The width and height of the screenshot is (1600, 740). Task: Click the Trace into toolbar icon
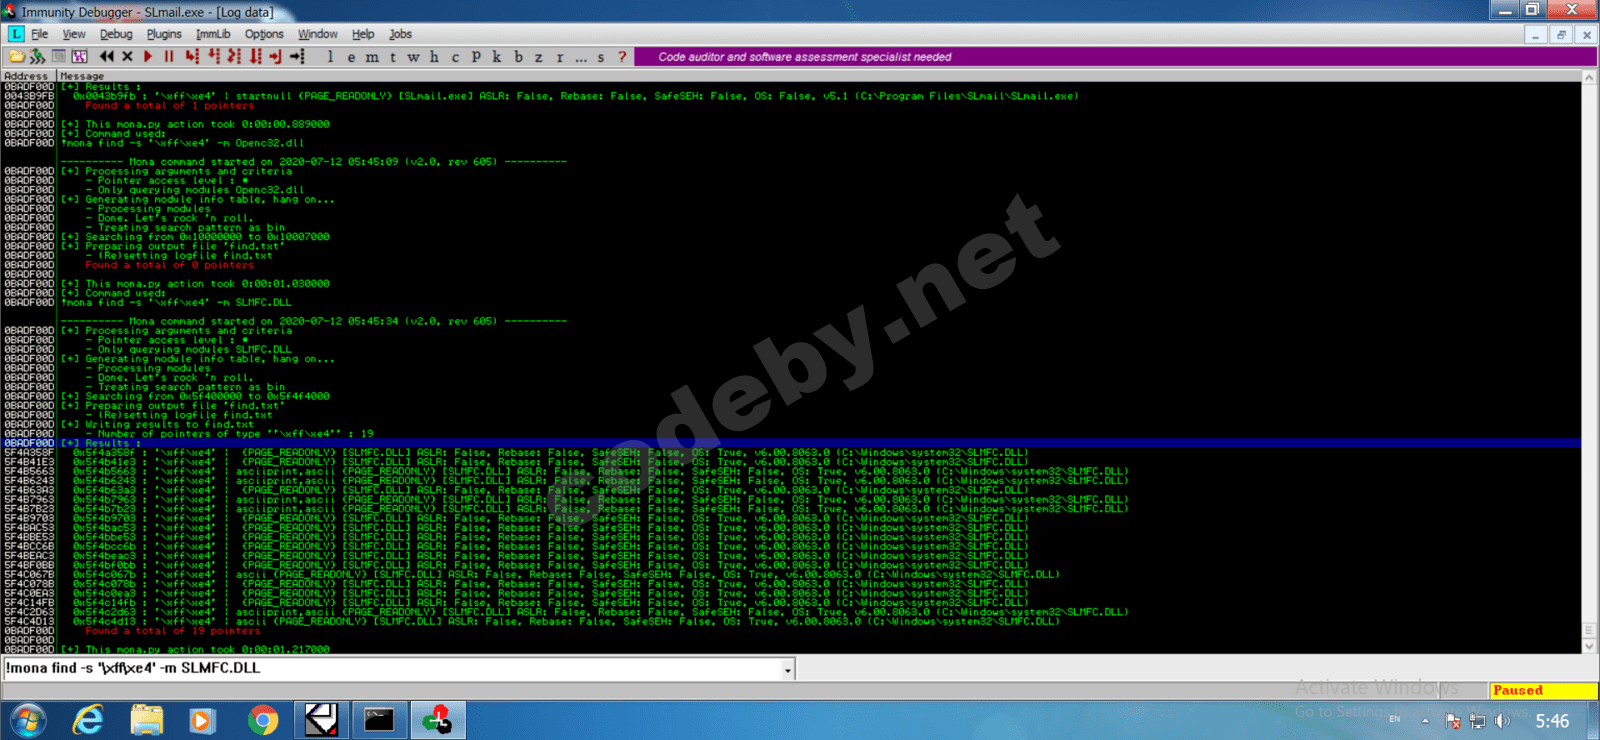(x=235, y=57)
